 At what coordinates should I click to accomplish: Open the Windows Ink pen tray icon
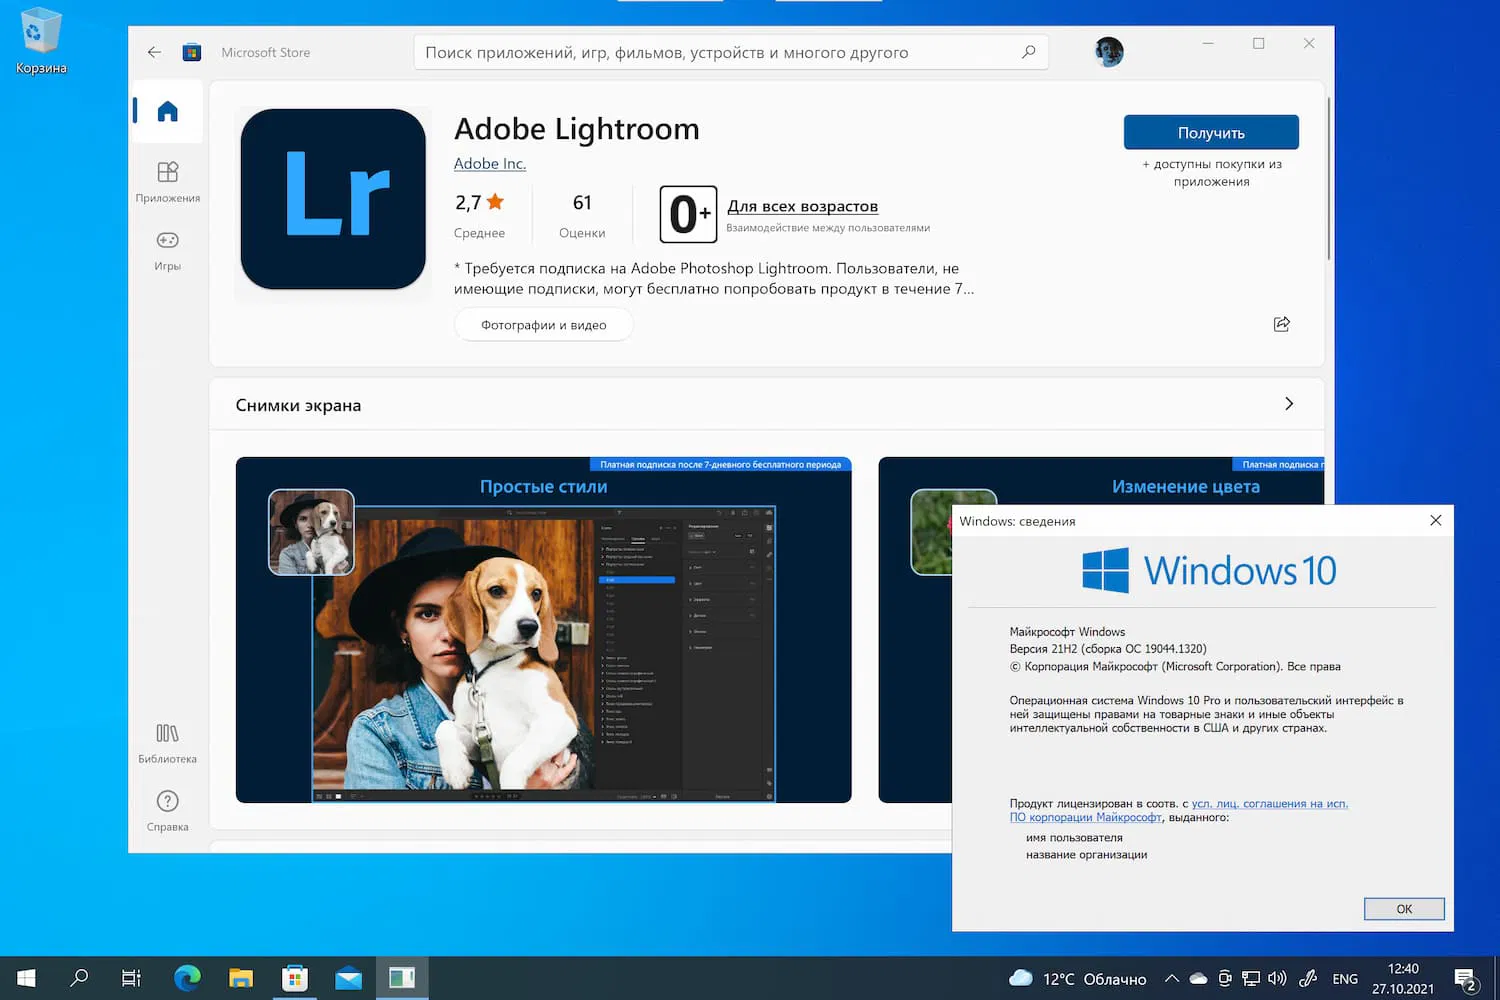coord(1308,979)
